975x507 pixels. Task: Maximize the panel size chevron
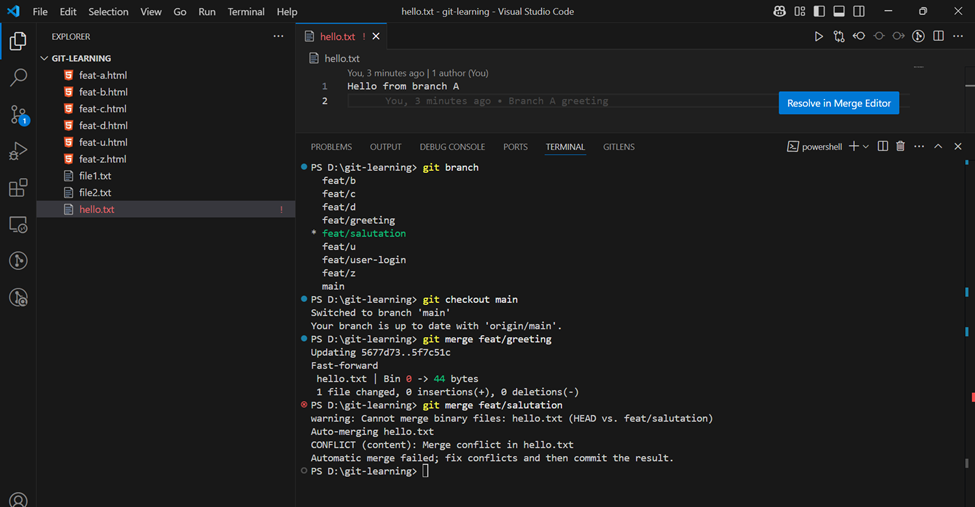pos(938,146)
